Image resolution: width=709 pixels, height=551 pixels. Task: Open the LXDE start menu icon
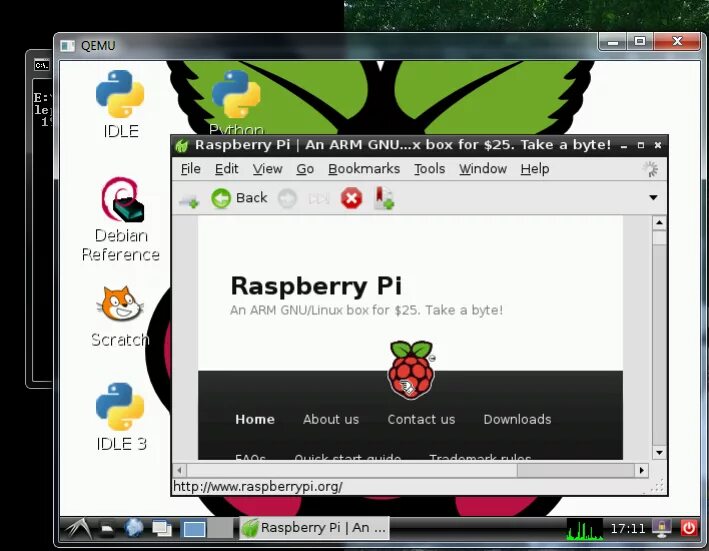tap(77, 528)
